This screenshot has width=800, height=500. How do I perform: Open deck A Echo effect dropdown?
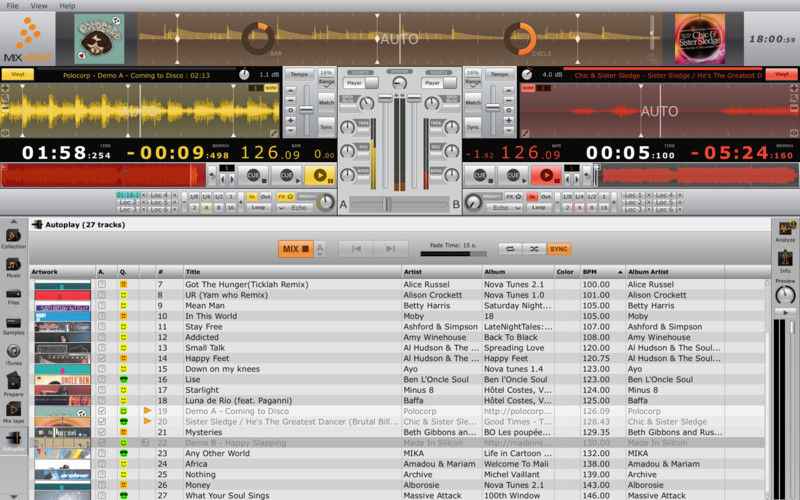point(295,208)
